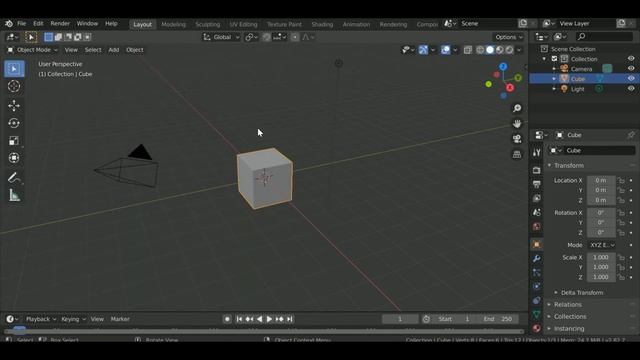Select the Select Box tool

tap(14, 69)
